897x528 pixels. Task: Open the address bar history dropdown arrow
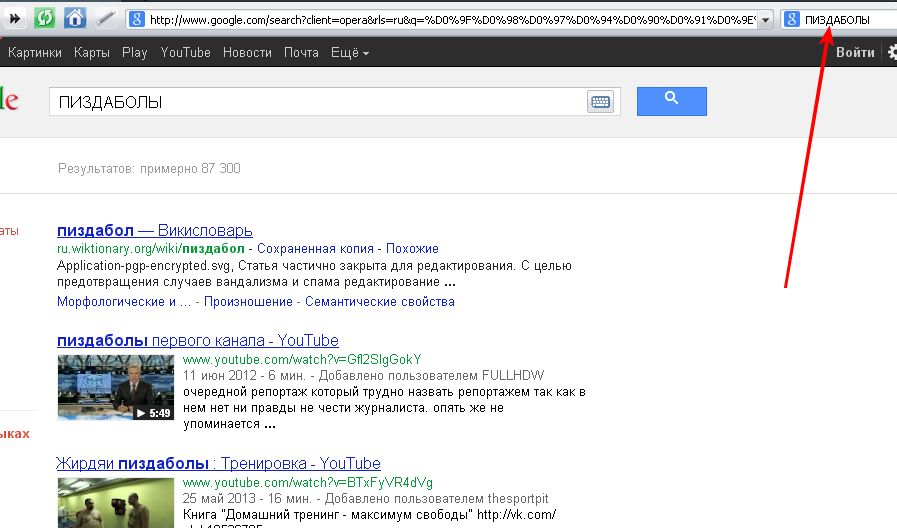(765, 20)
